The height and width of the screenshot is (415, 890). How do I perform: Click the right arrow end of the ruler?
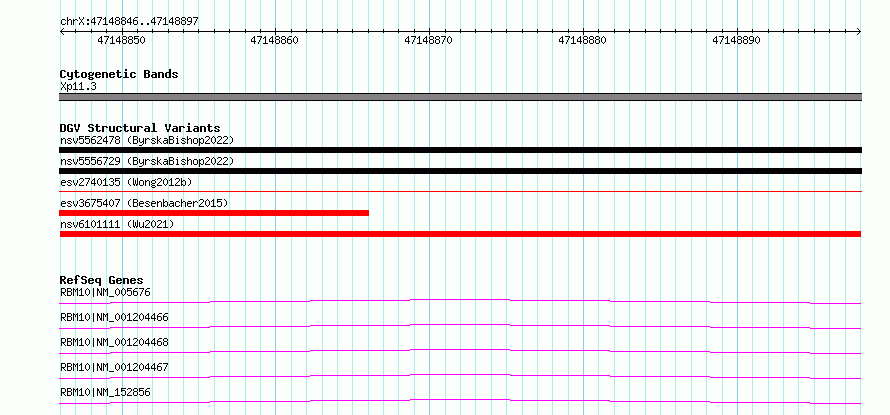point(859,32)
